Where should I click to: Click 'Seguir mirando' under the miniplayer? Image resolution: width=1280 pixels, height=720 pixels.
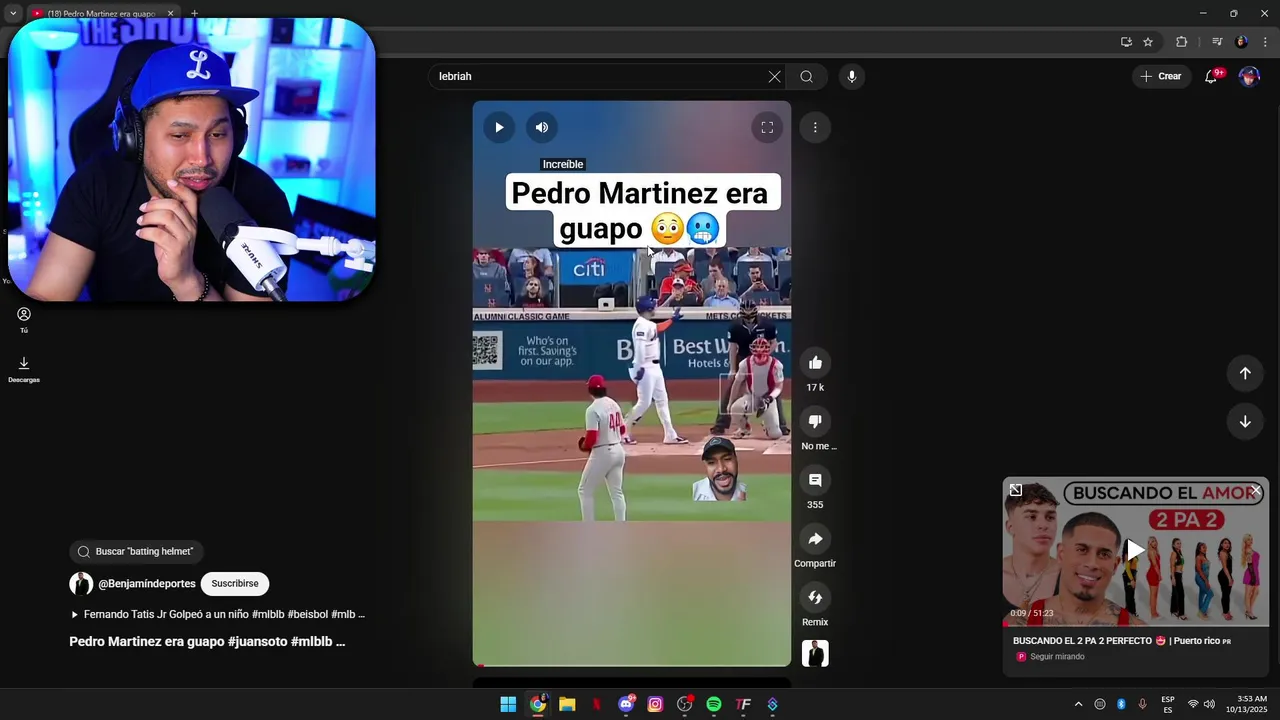click(x=1057, y=657)
